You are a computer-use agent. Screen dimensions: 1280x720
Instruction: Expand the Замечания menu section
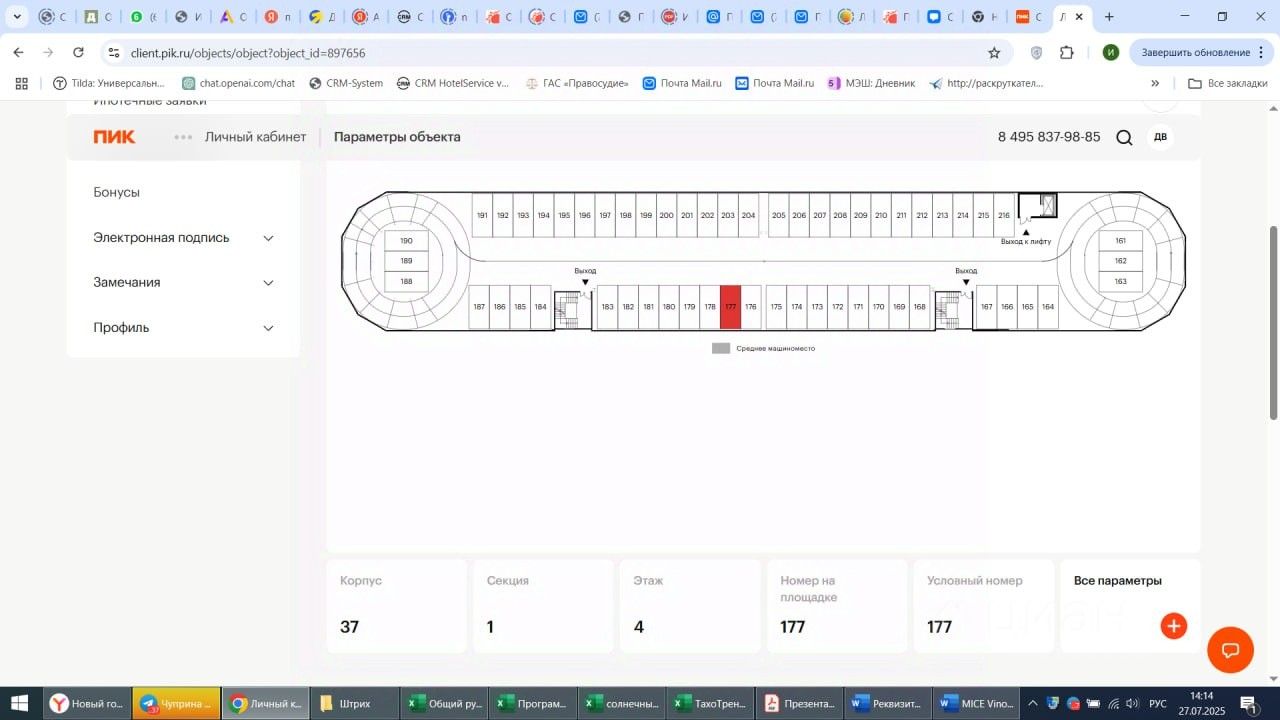pos(183,283)
